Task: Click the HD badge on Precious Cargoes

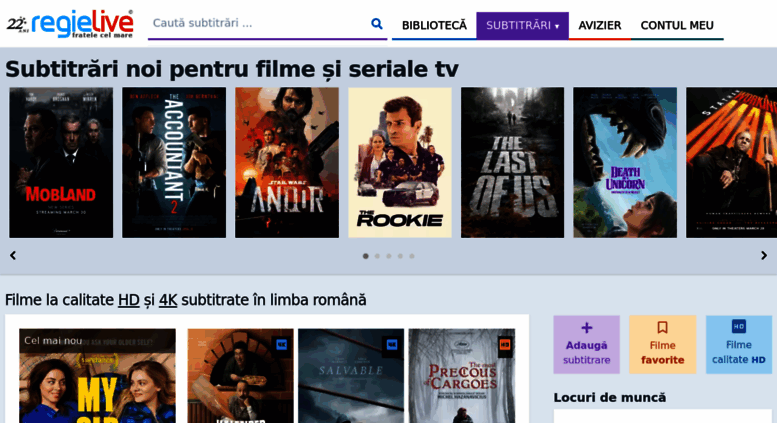Action: [505, 344]
